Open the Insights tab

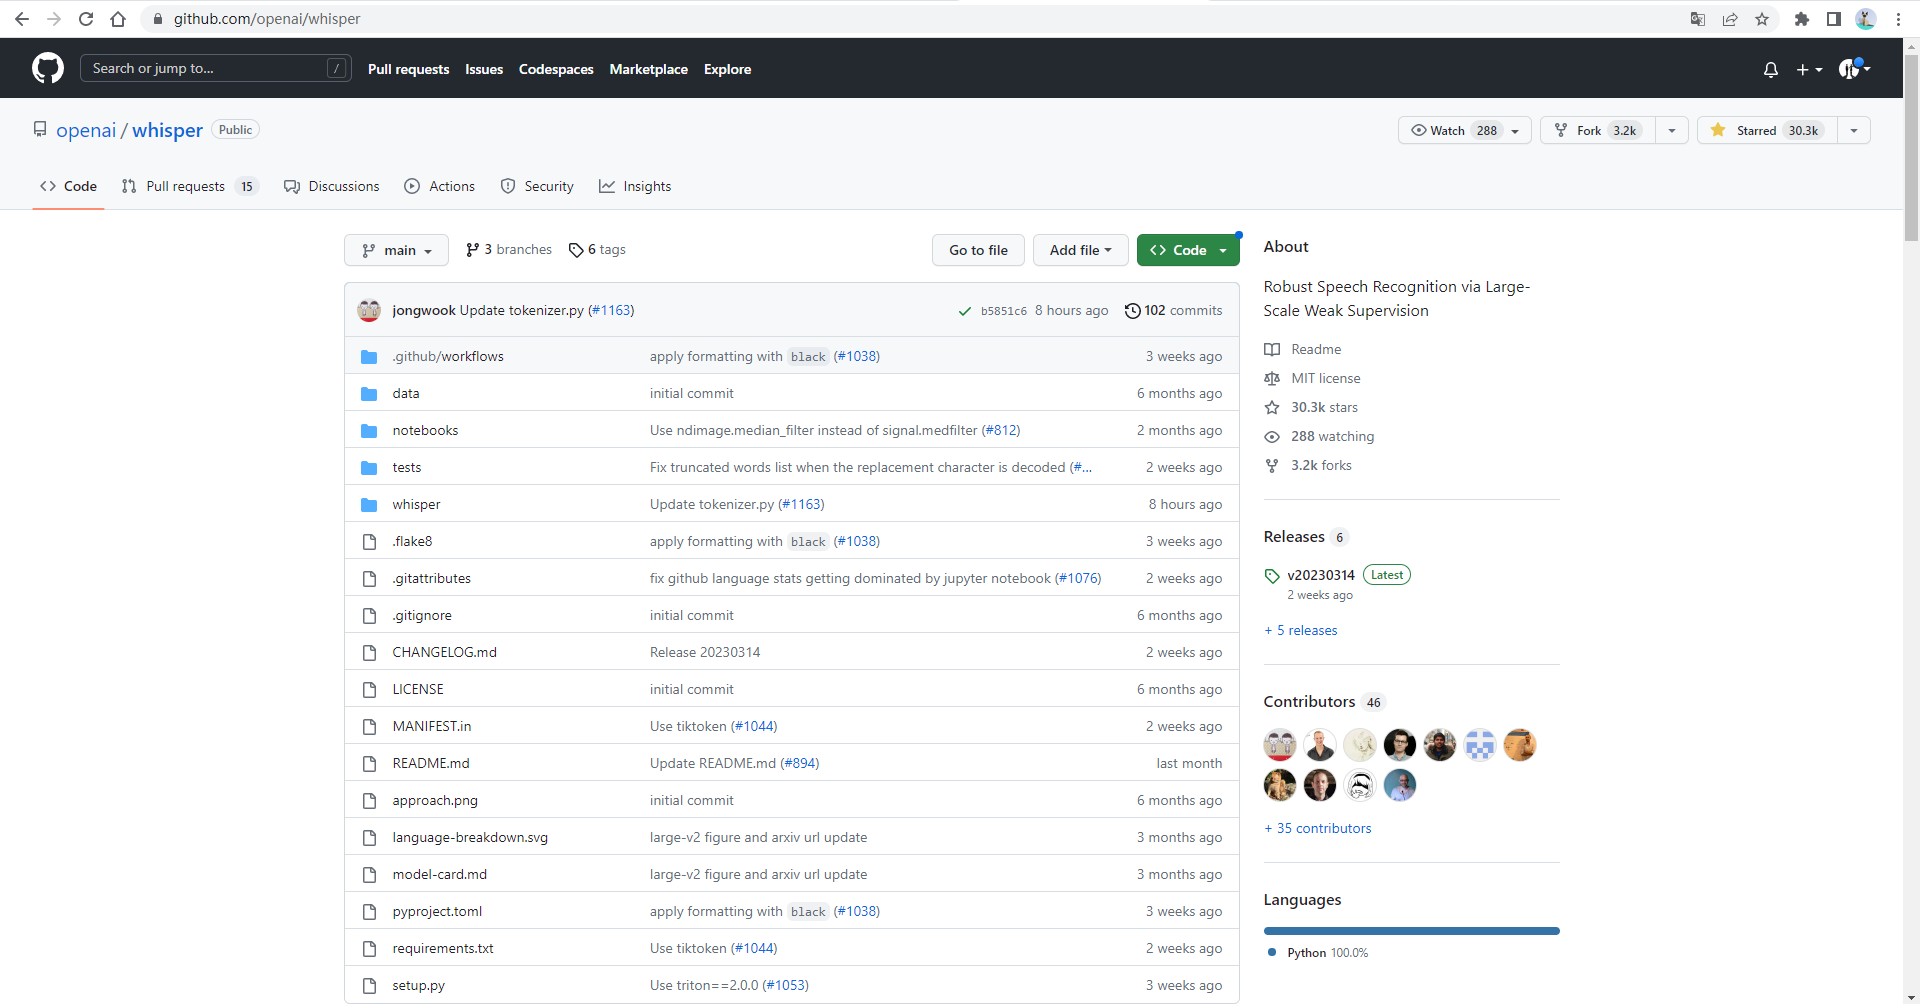(635, 186)
